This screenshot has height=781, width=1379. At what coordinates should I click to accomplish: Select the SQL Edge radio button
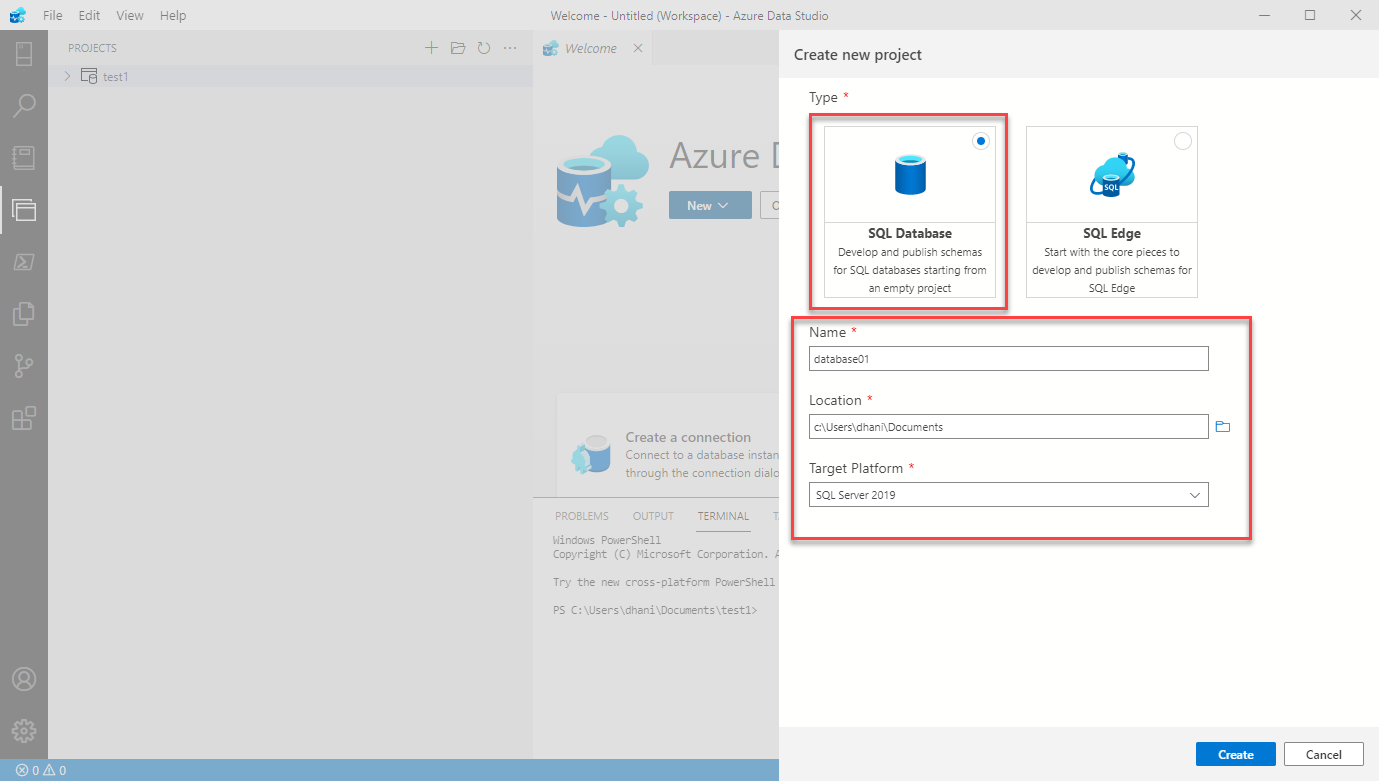point(1183,141)
